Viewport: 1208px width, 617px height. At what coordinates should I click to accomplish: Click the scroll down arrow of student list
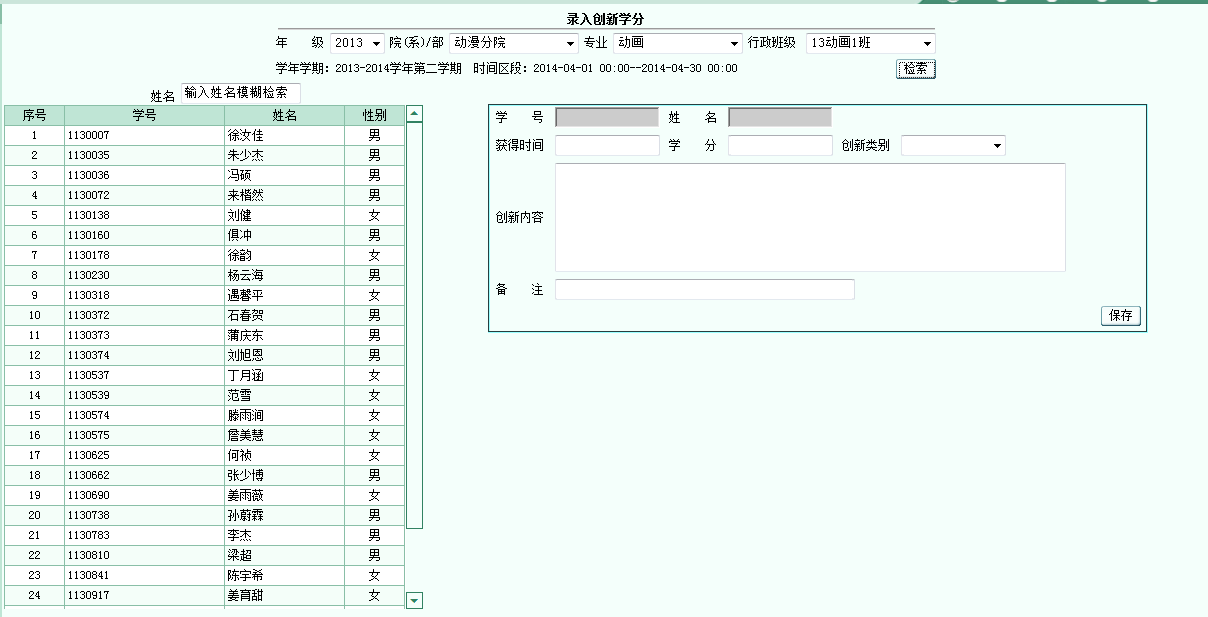coord(415,600)
